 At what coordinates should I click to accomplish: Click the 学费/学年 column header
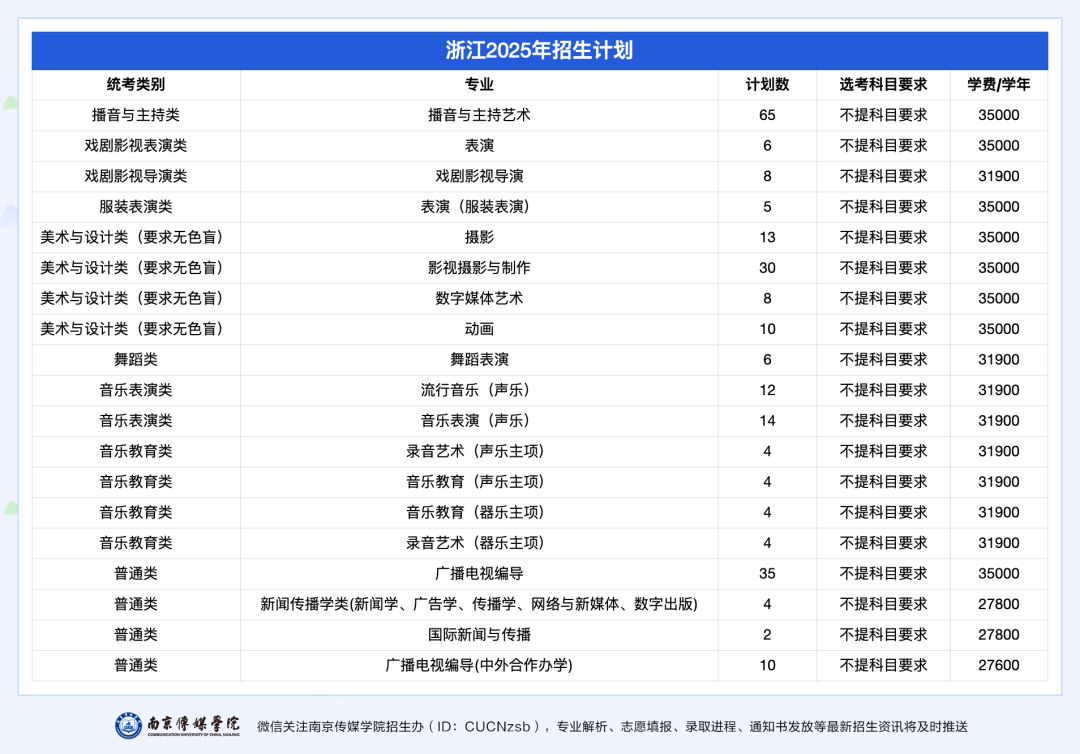[999, 85]
